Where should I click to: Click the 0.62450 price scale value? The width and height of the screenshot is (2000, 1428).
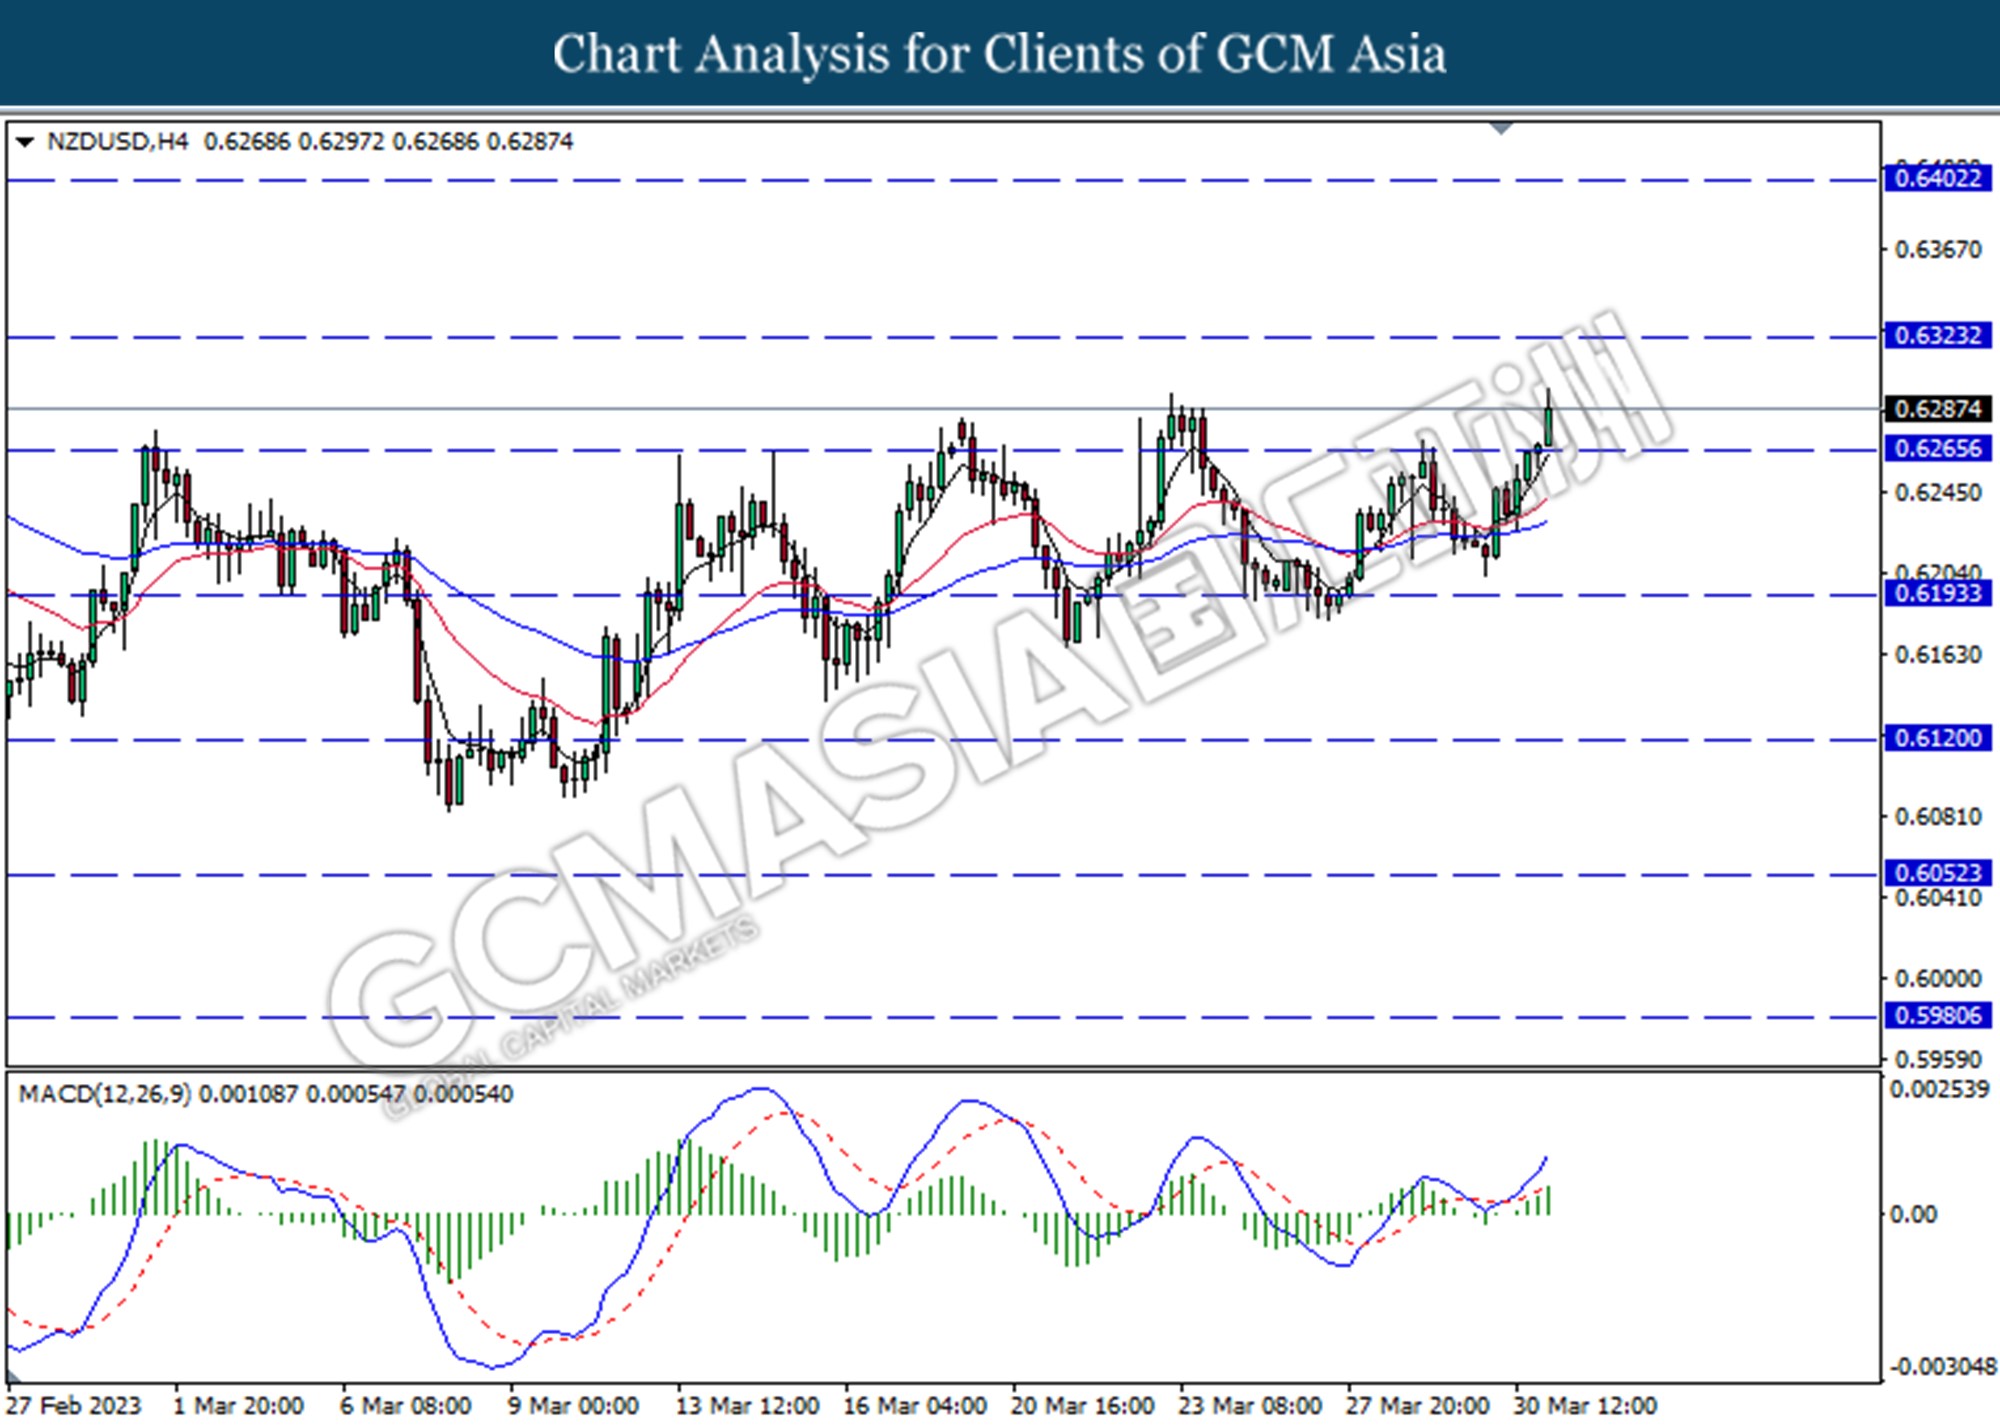[1938, 493]
